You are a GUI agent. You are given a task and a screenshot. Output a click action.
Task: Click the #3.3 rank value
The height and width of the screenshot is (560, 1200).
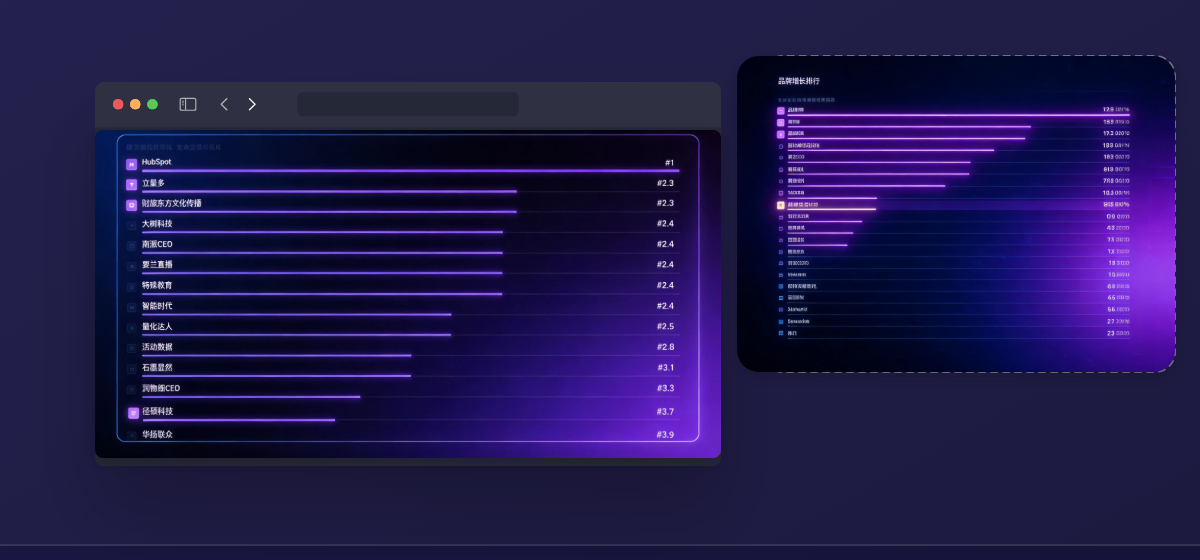pyautogui.click(x=665, y=388)
